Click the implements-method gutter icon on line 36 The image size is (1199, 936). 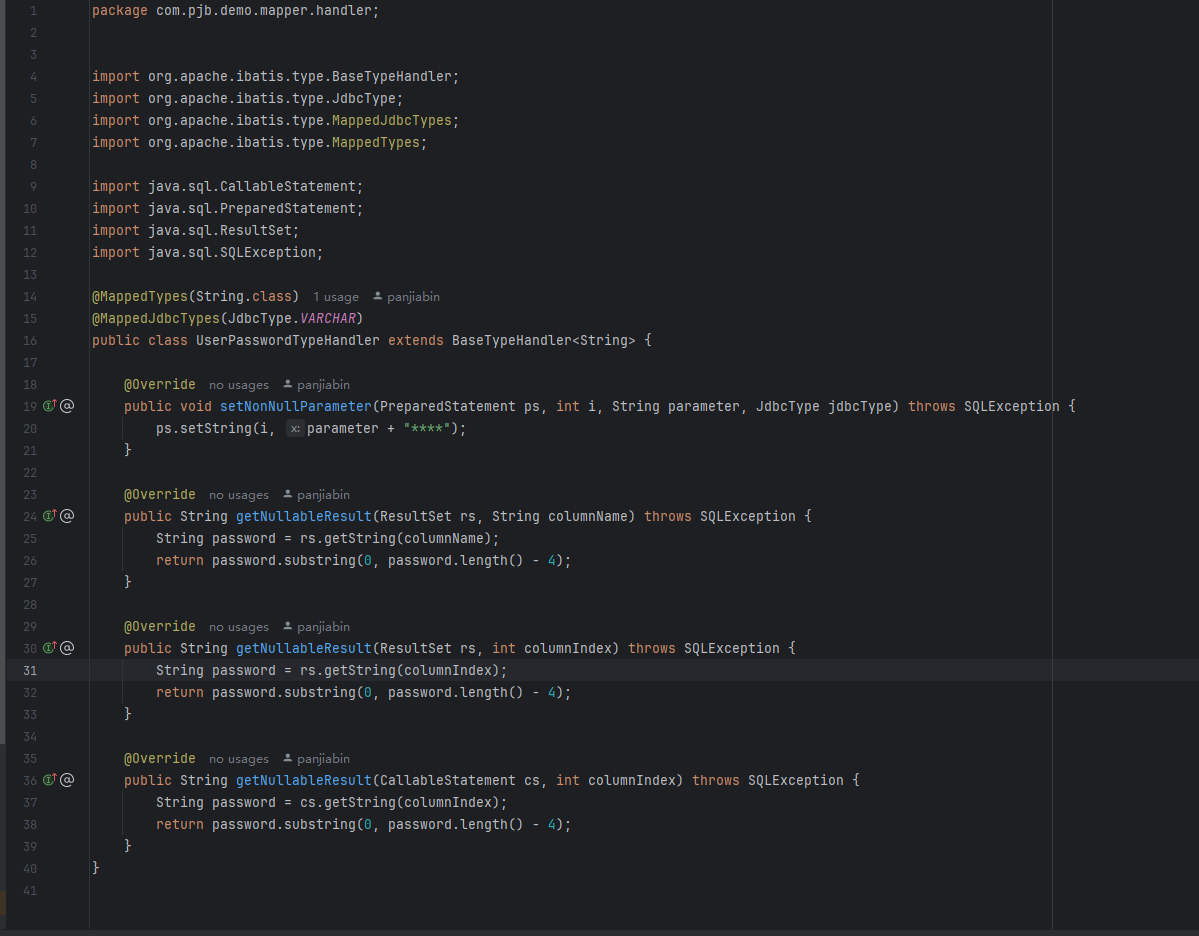(49, 780)
